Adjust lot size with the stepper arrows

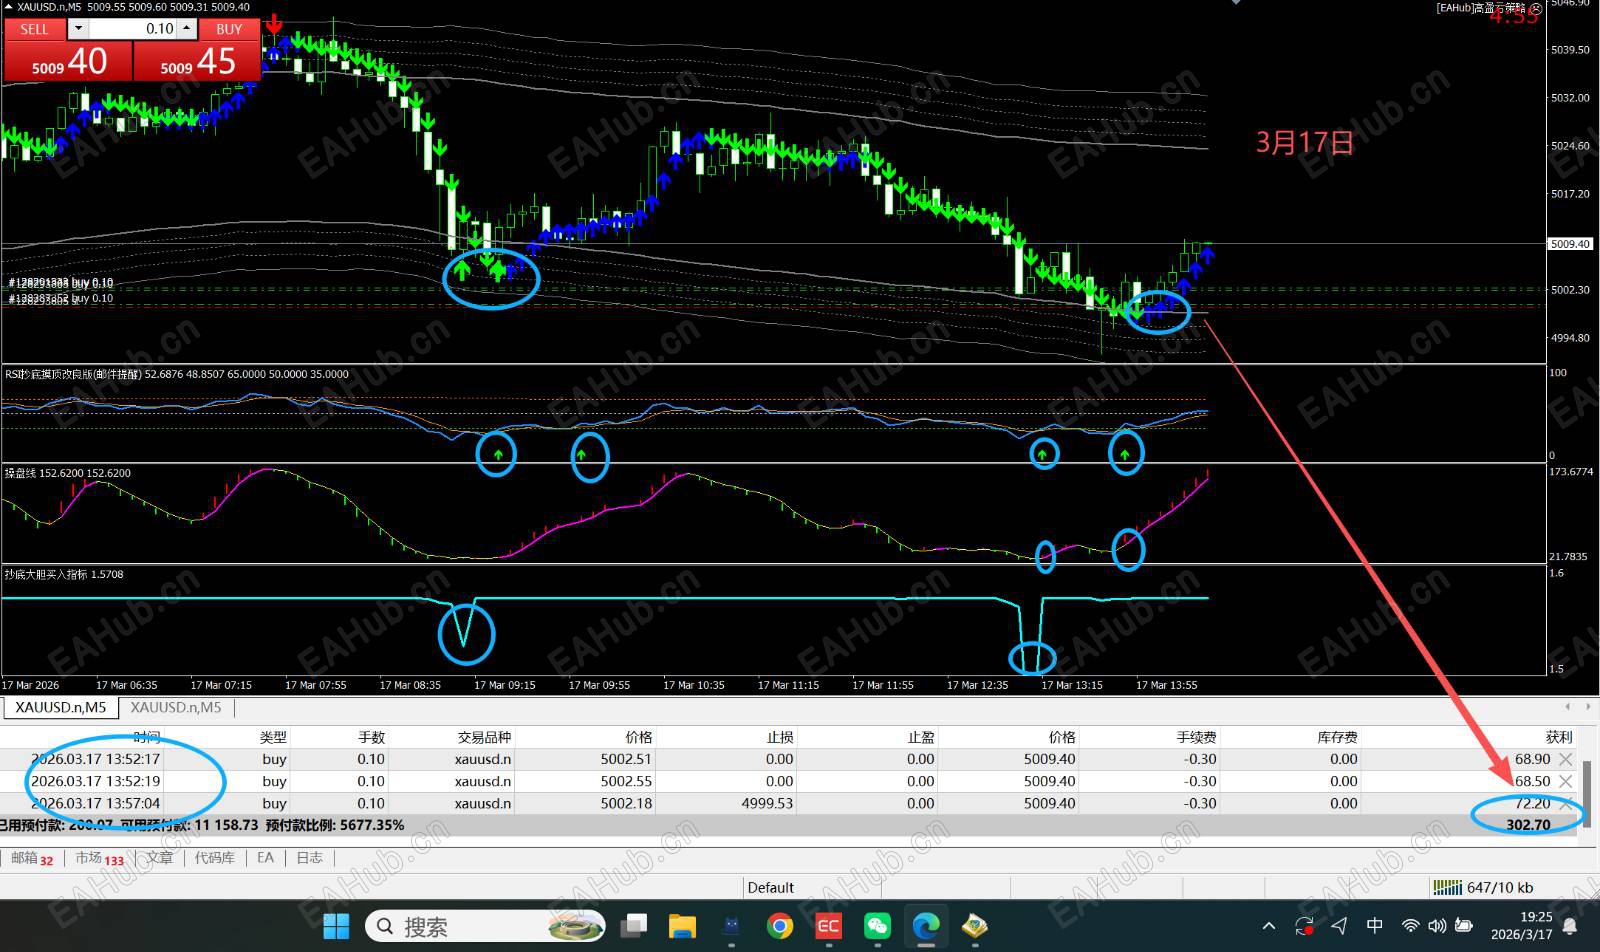point(187,29)
